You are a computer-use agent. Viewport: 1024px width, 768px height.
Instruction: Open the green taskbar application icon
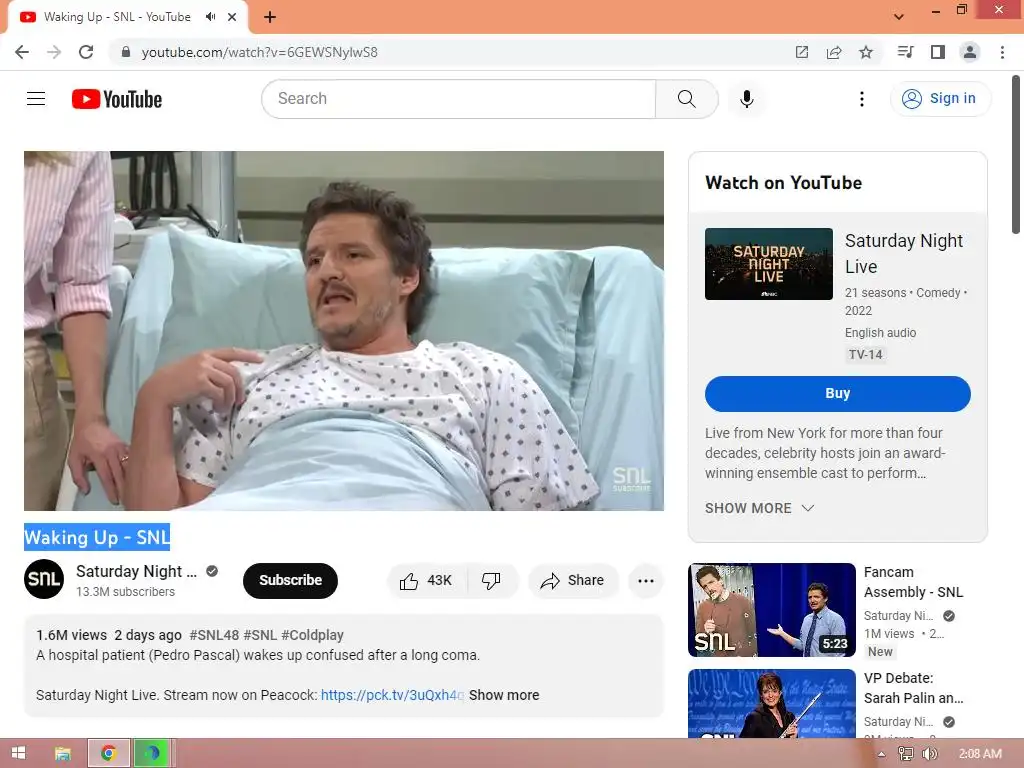point(152,753)
